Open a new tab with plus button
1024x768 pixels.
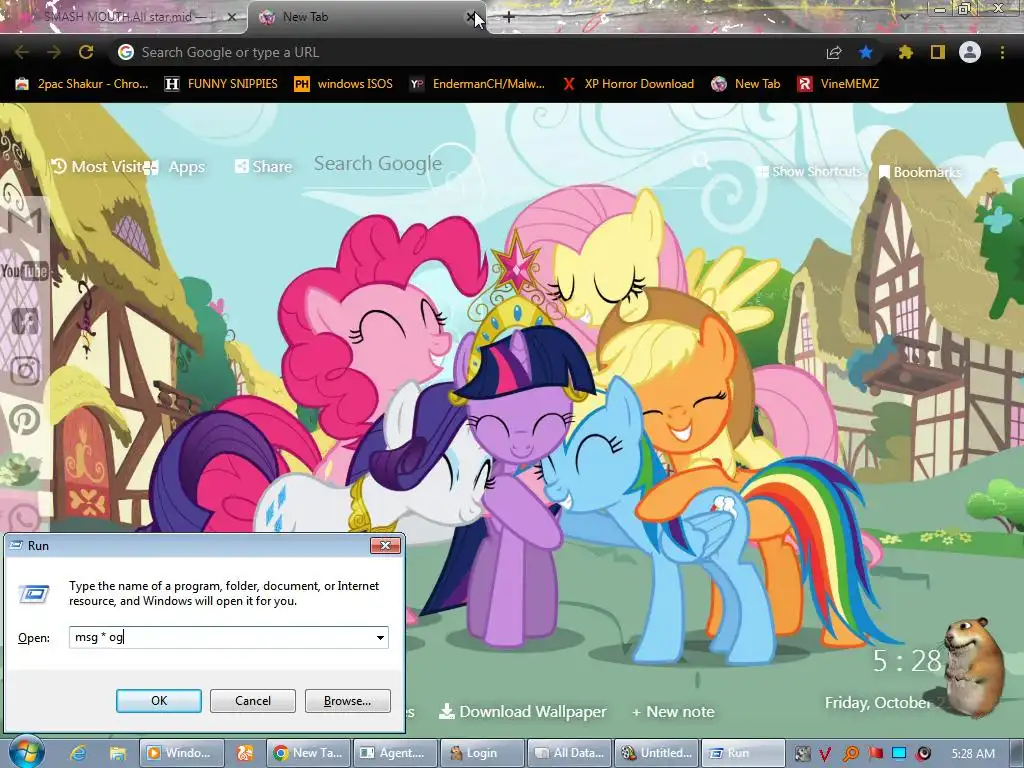tap(509, 17)
